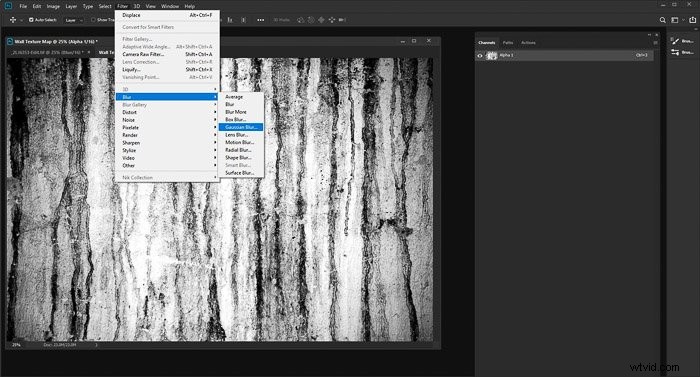Expand the Blur Gallery submenu item

167,105
